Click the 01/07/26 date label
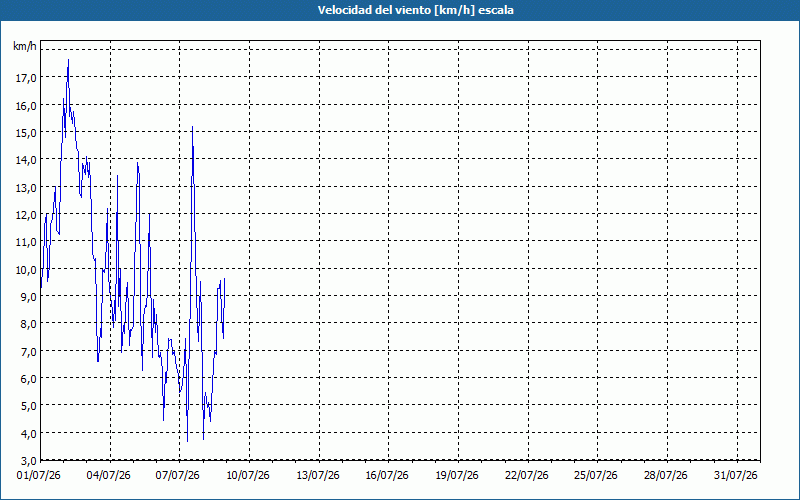The height and width of the screenshot is (500, 800). tap(40, 476)
